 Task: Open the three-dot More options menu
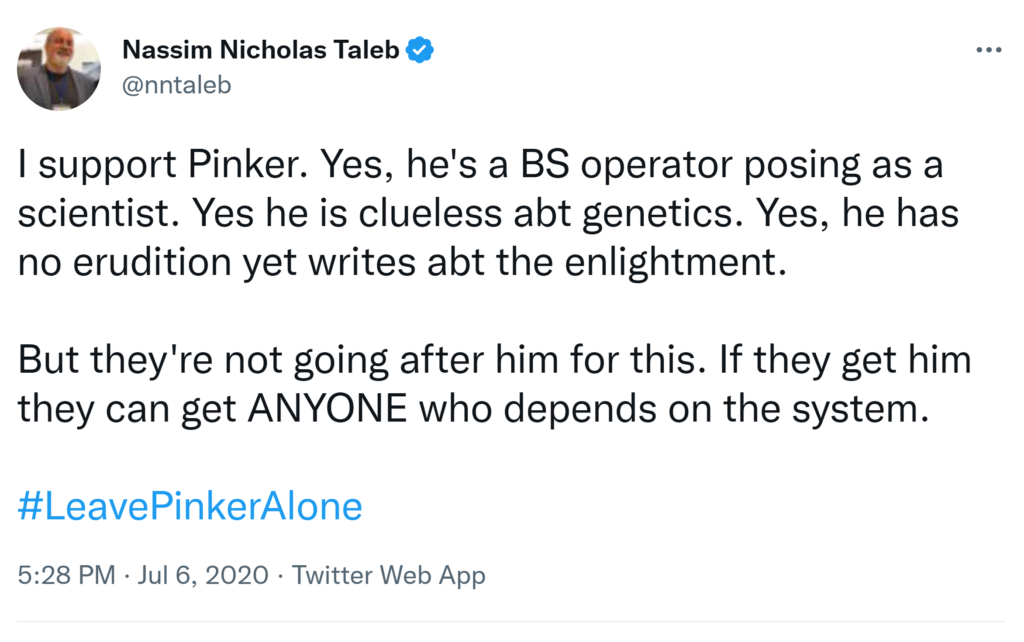(x=988, y=50)
